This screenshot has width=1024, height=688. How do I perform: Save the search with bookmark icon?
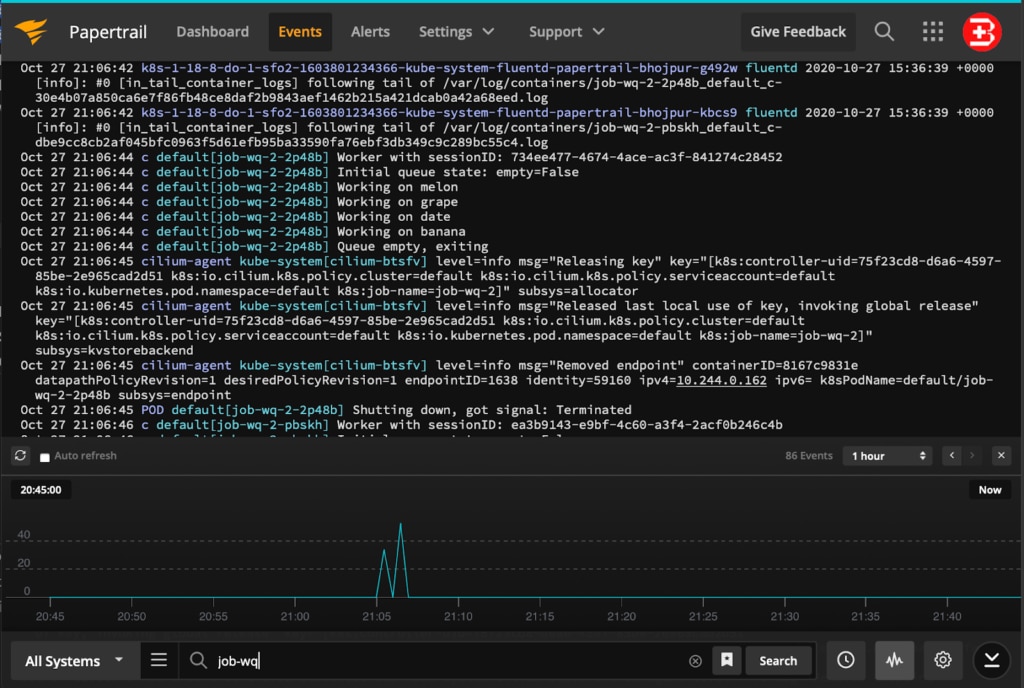726,660
